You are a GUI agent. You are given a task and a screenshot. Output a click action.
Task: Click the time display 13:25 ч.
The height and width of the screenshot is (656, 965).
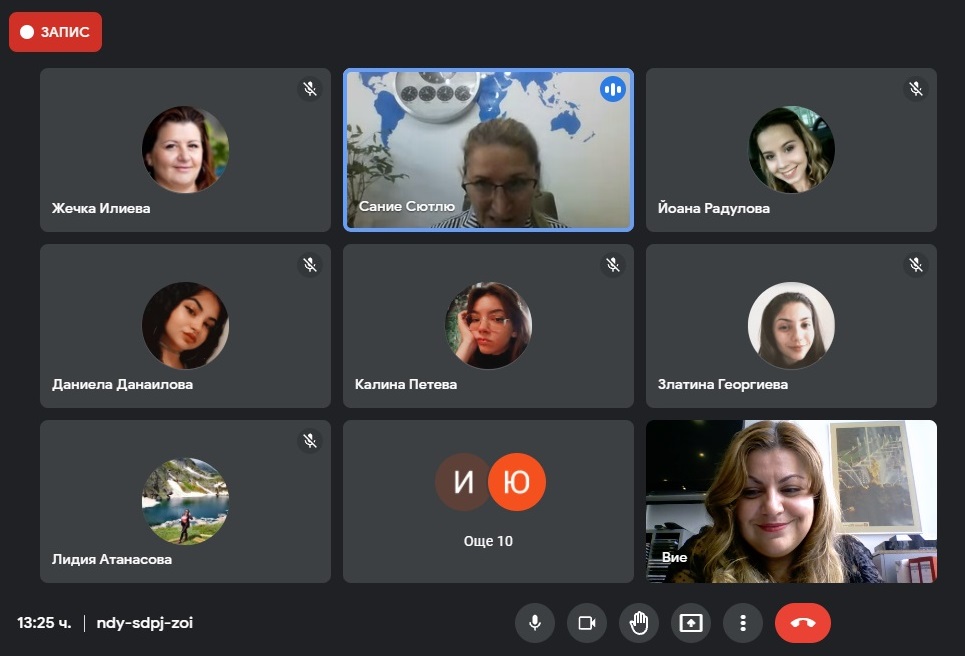click(44, 623)
